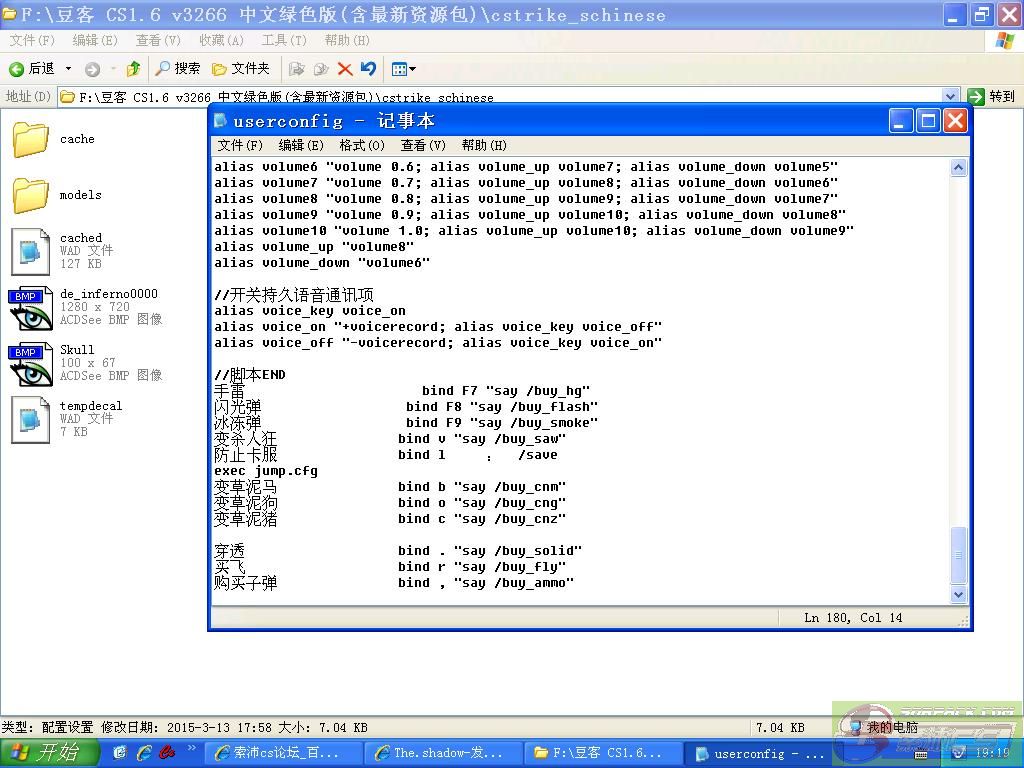Open Notepad's 编辑(E) menu

pyautogui.click(x=301, y=145)
